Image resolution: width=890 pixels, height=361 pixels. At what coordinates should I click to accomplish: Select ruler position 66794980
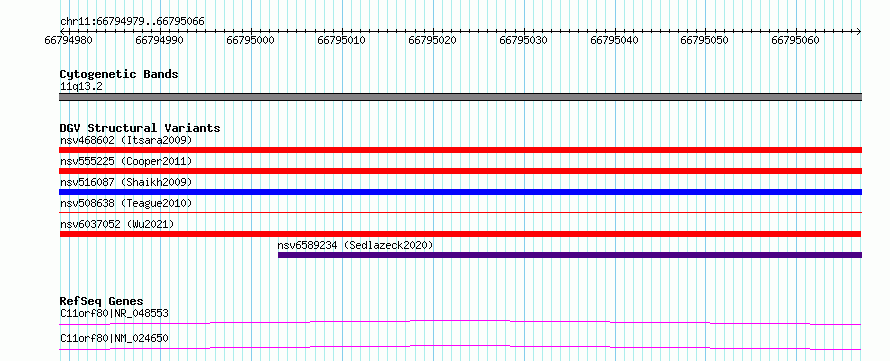[x=68, y=40]
